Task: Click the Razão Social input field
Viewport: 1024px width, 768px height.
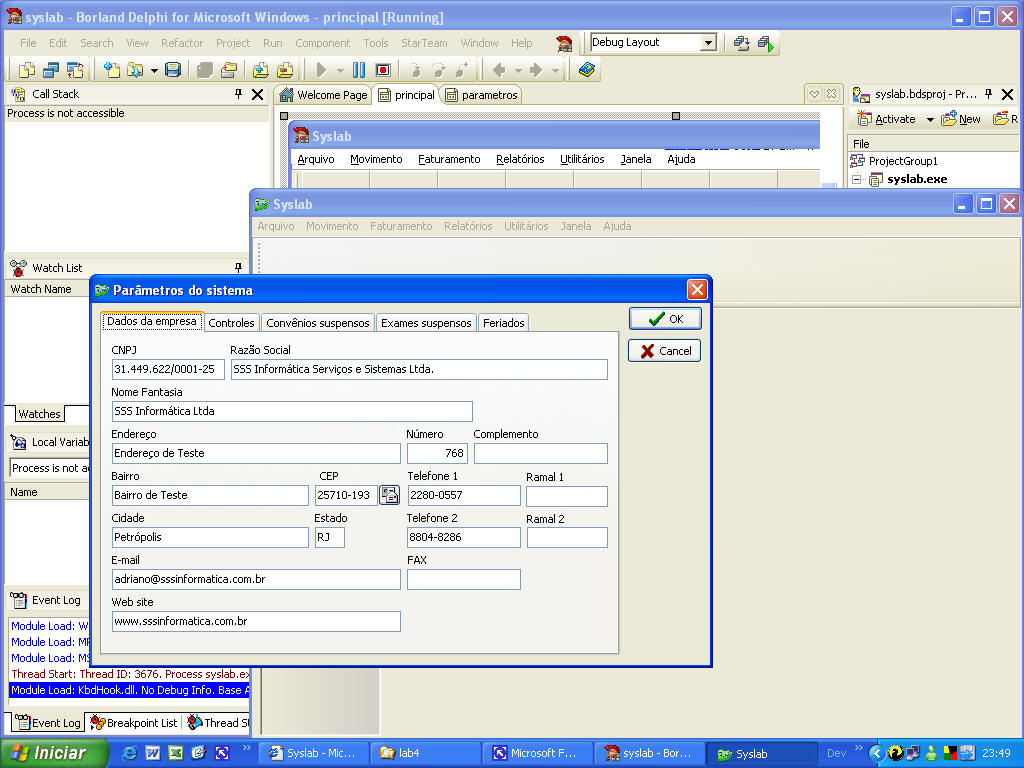Action: 419,369
